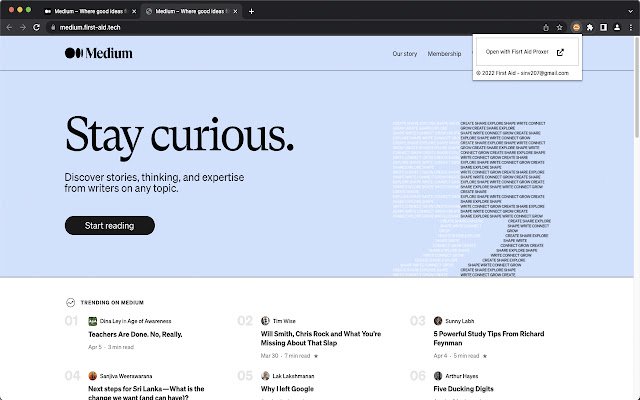Image resolution: width=640 pixels, height=400 pixels.
Task: Toggle the browser side panel icon
Action: (x=603, y=27)
